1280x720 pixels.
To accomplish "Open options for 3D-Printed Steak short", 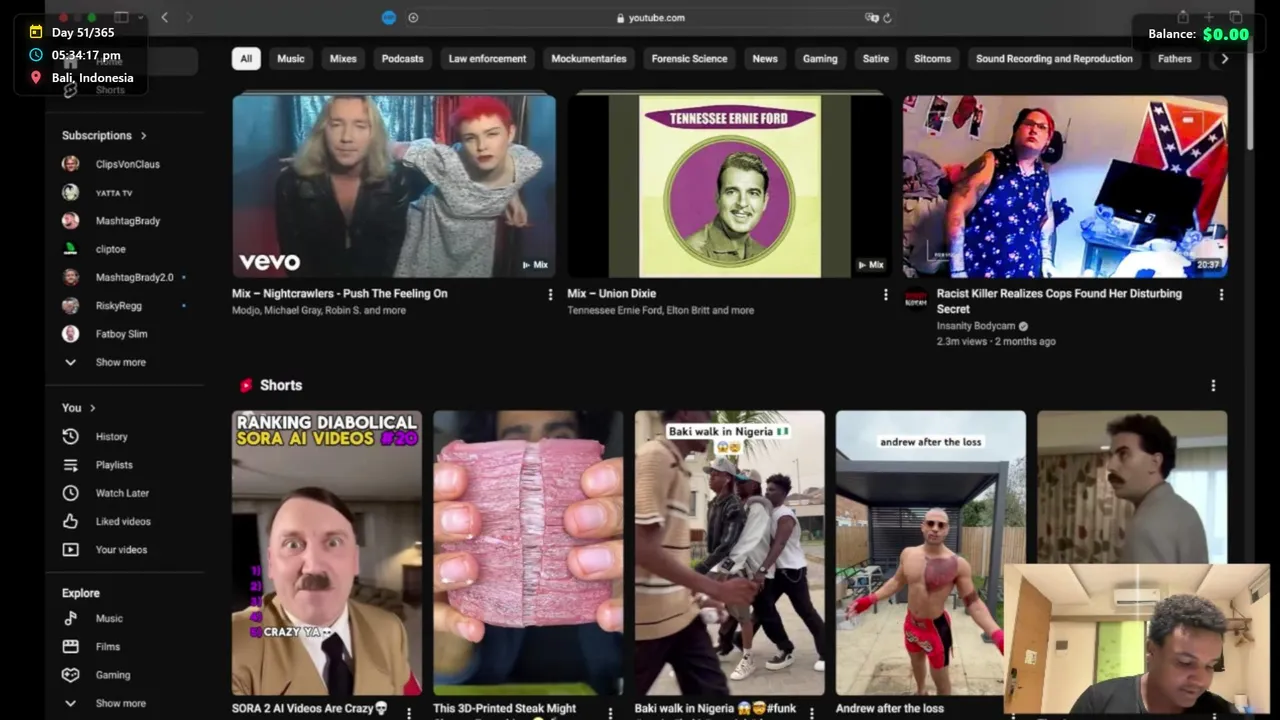I will pos(610,712).
